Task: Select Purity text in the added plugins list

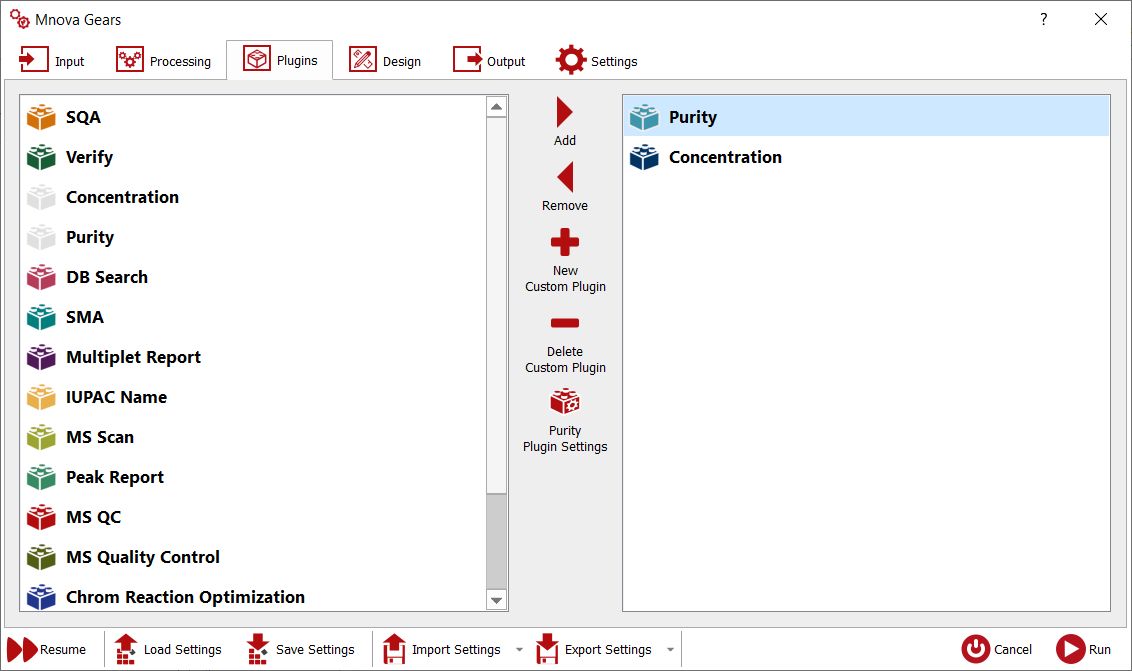Action: (693, 117)
